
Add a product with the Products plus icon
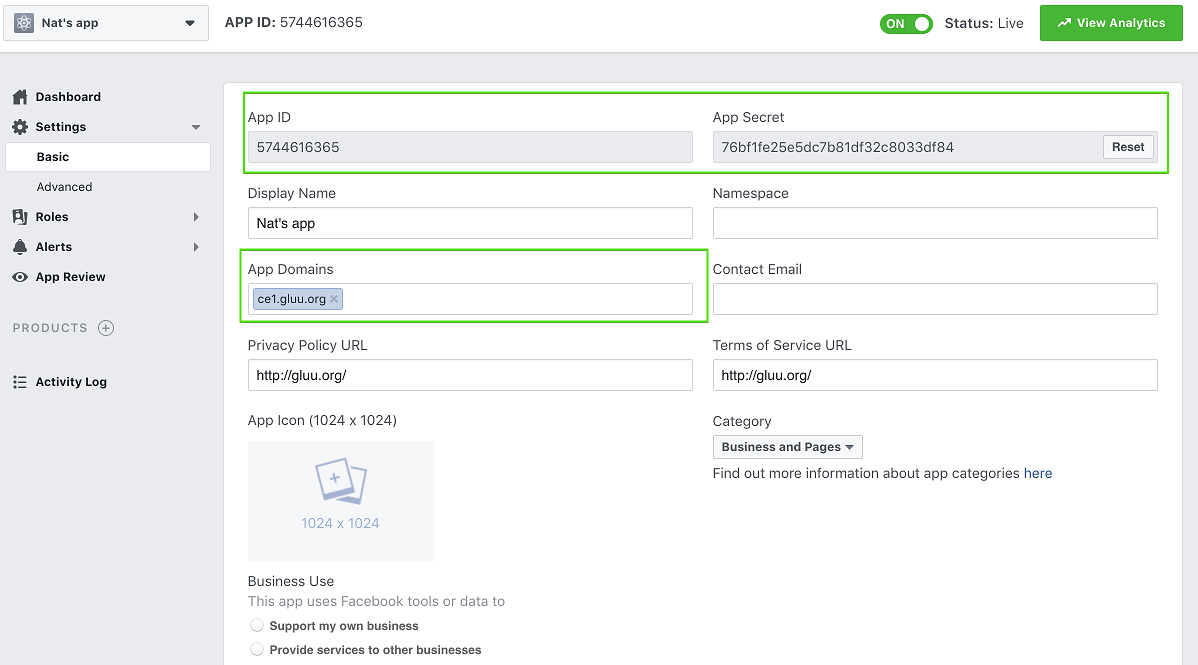(x=108, y=327)
